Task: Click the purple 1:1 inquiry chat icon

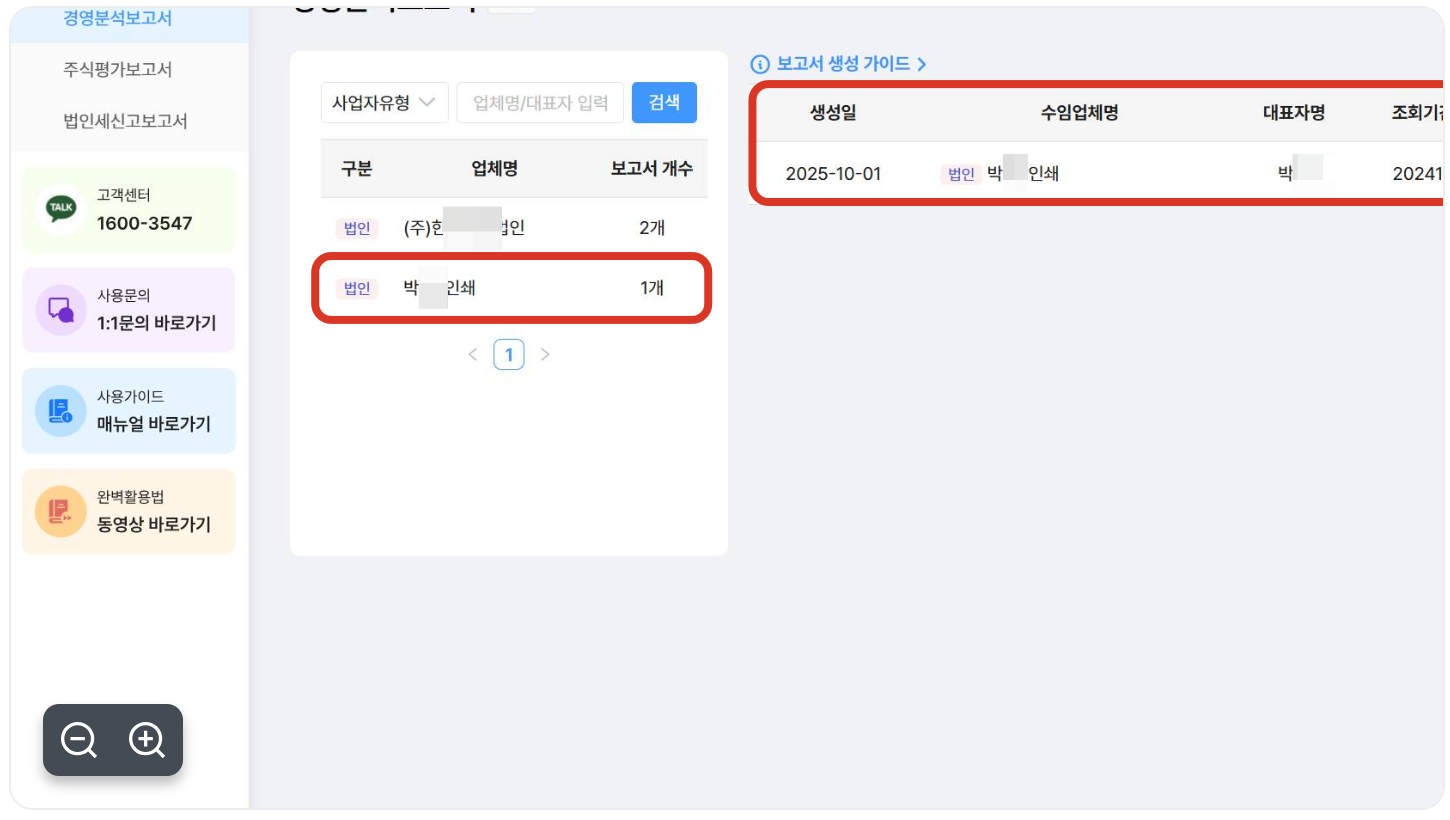Action: (x=61, y=310)
